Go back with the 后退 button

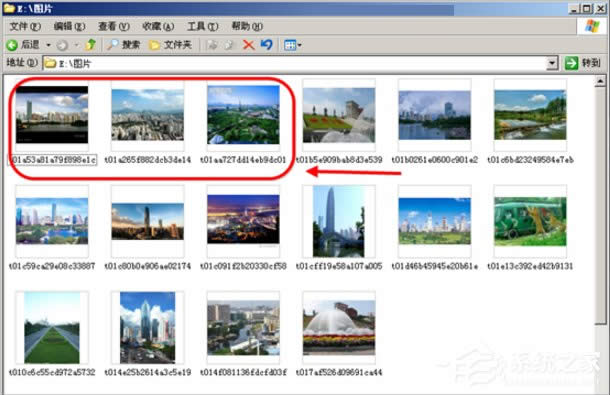tap(23, 45)
